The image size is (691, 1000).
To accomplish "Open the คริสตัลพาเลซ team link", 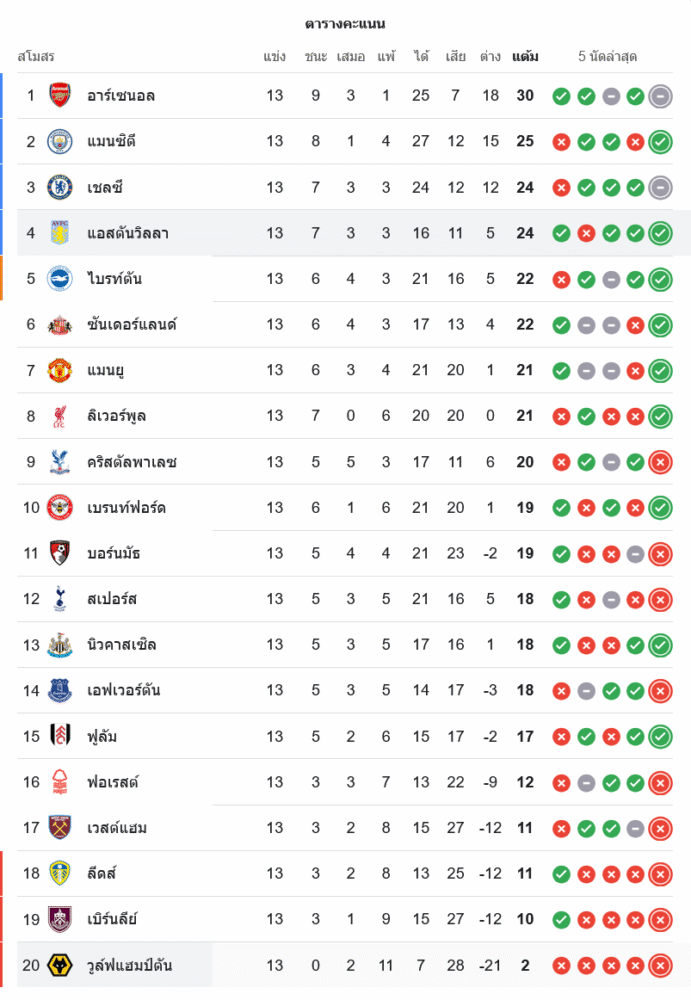I will tap(132, 462).
